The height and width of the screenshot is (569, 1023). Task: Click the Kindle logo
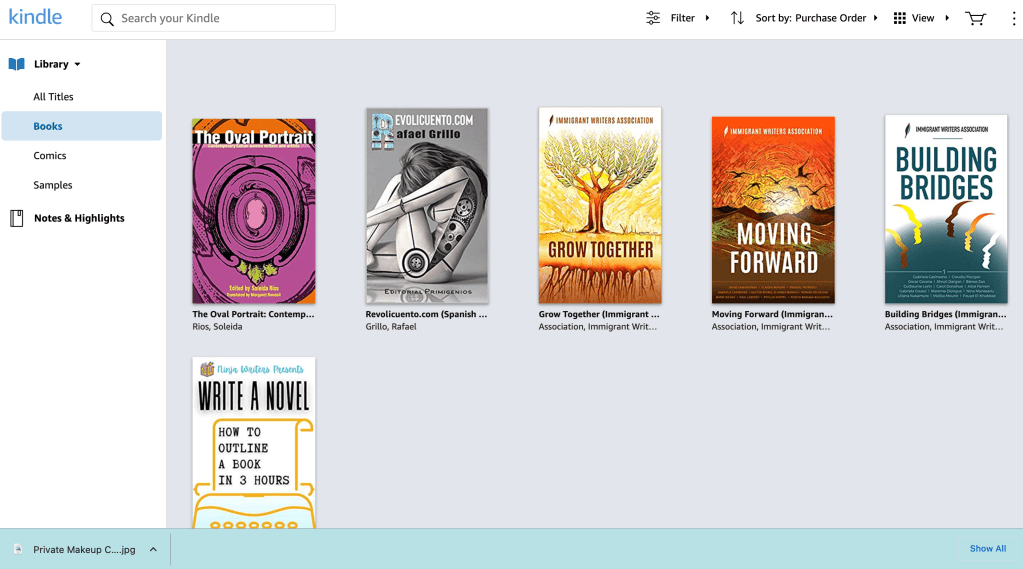tap(35, 17)
